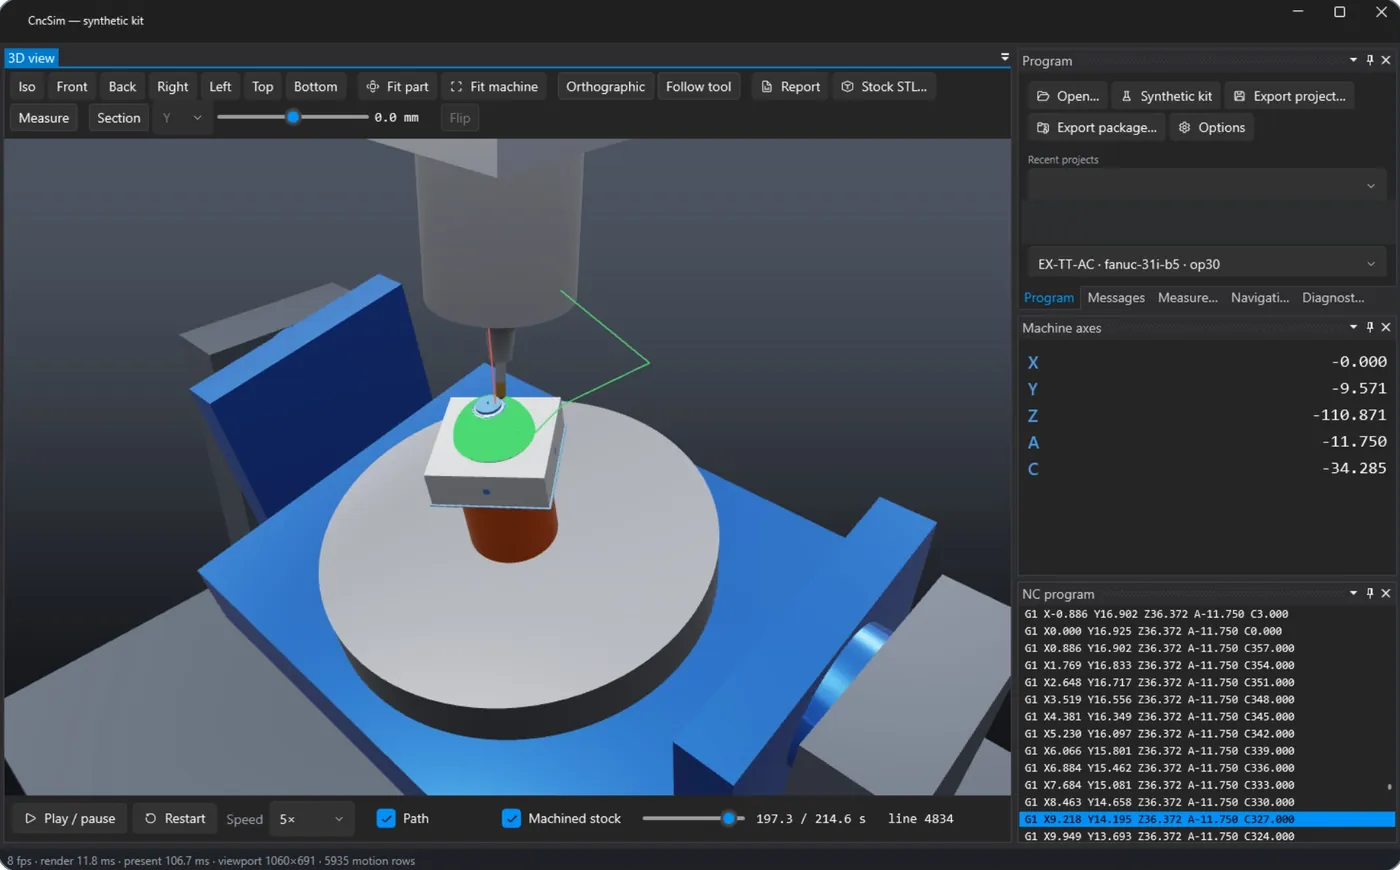The image size is (1400, 870).
Task: Click the section position slider handle
Action: (293, 117)
